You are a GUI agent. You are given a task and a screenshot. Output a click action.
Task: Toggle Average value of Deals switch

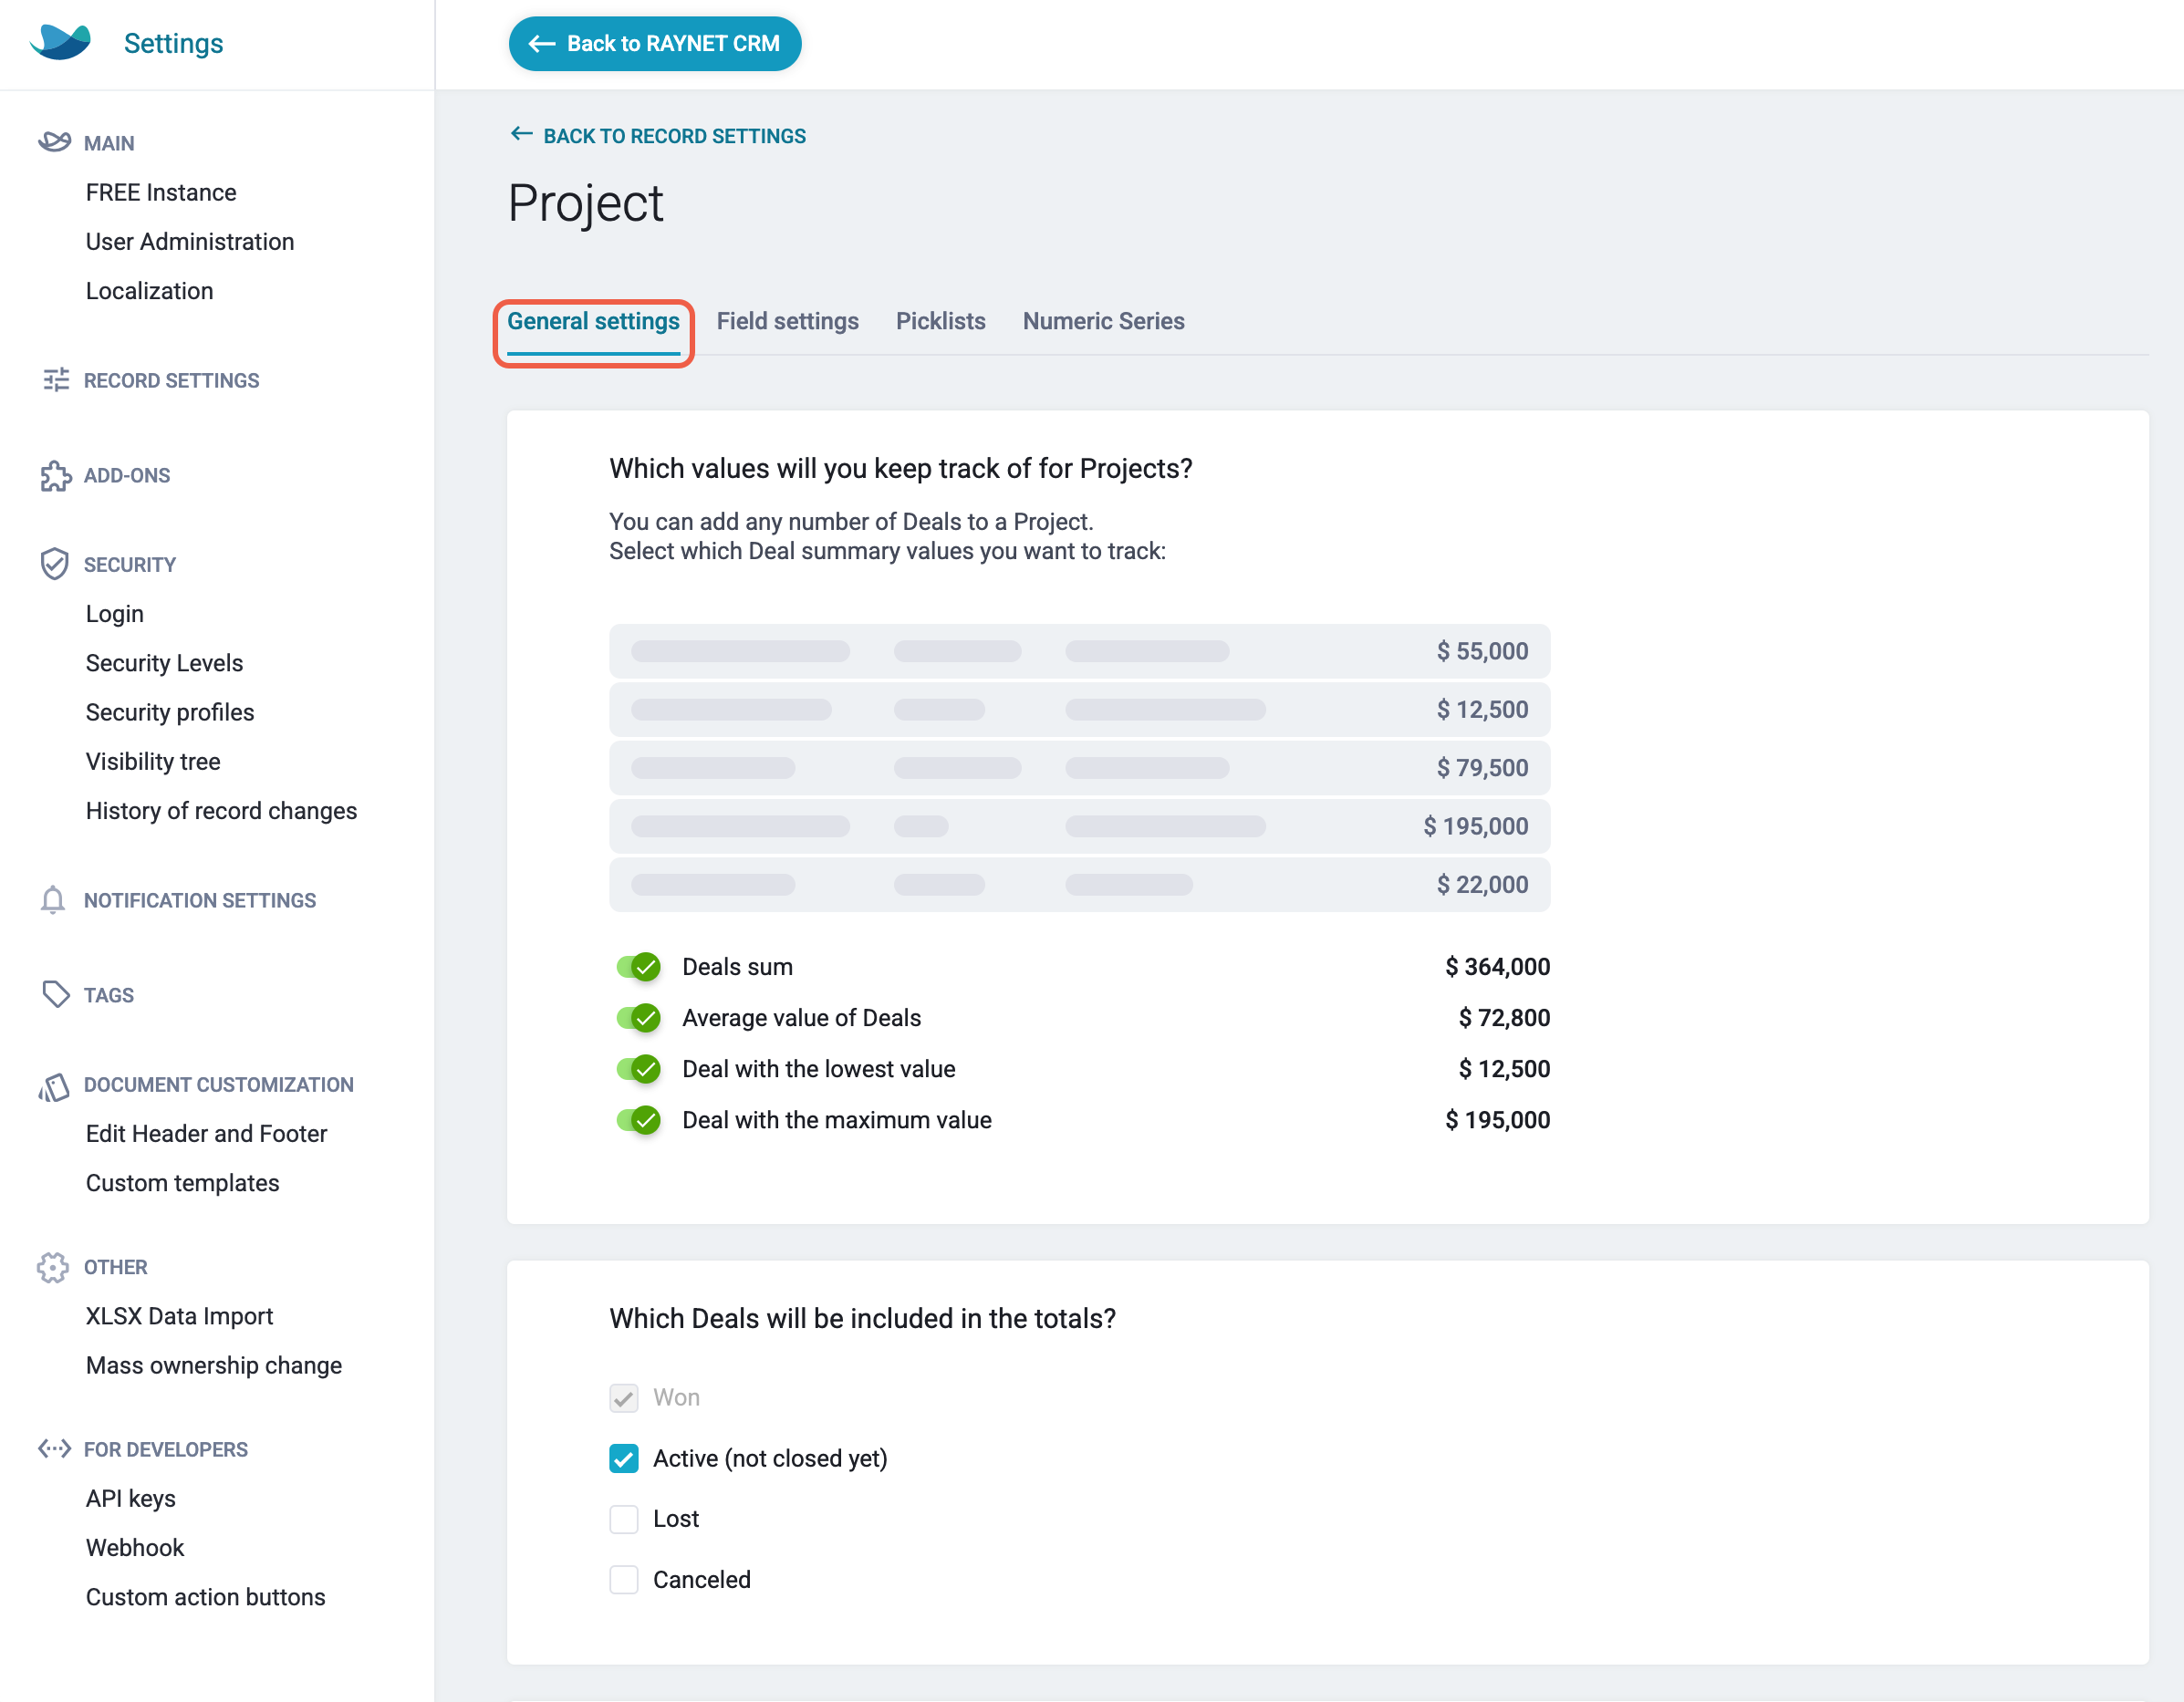point(638,1018)
